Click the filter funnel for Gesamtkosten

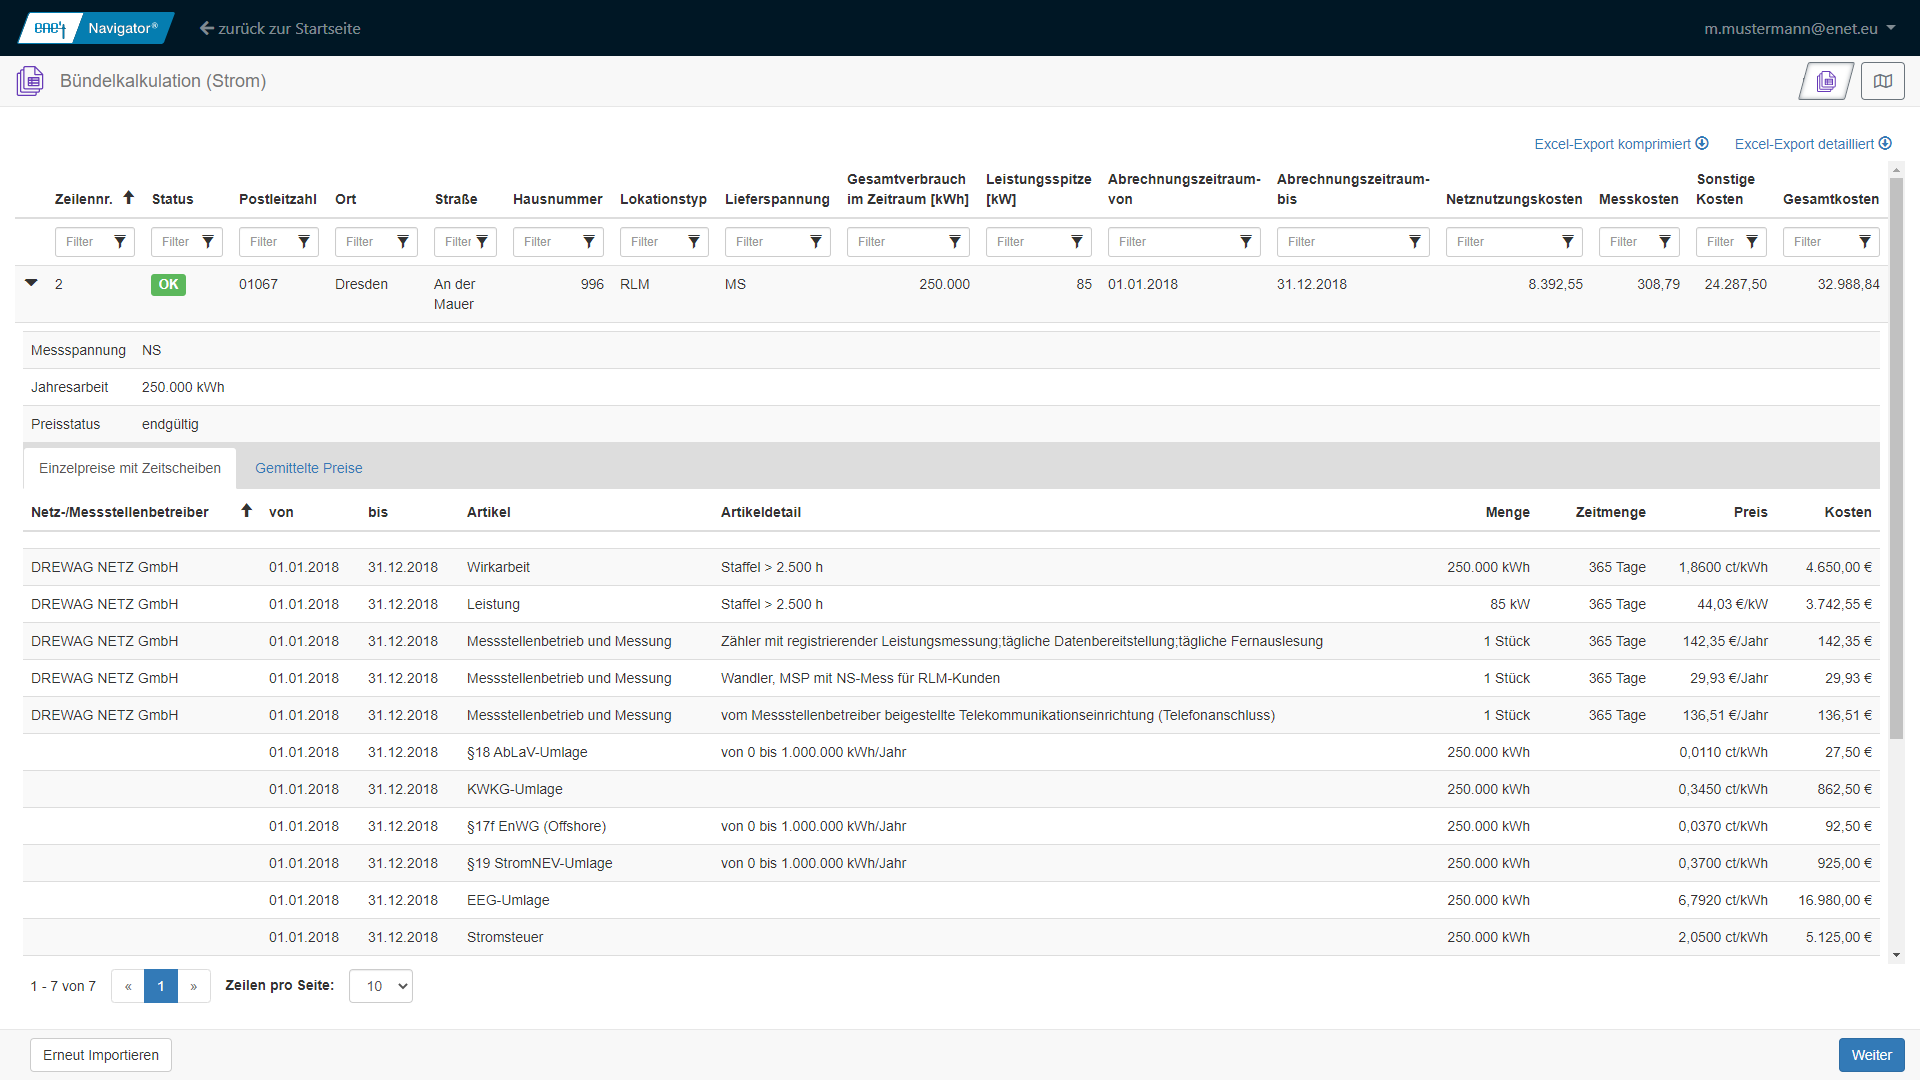pos(1865,242)
